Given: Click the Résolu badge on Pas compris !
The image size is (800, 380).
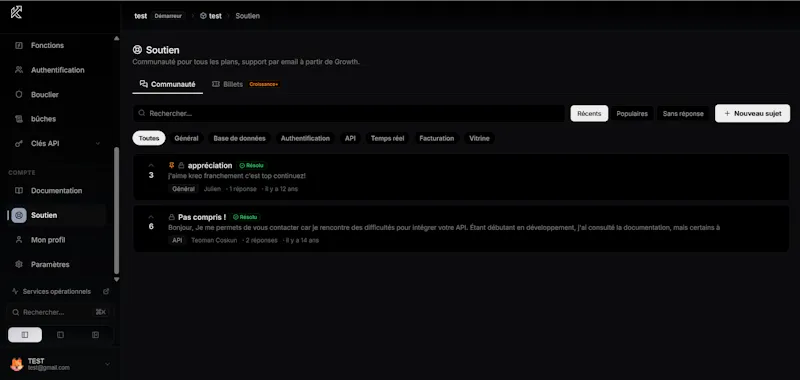Looking at the screenshot, I should [x=245, y=217].
